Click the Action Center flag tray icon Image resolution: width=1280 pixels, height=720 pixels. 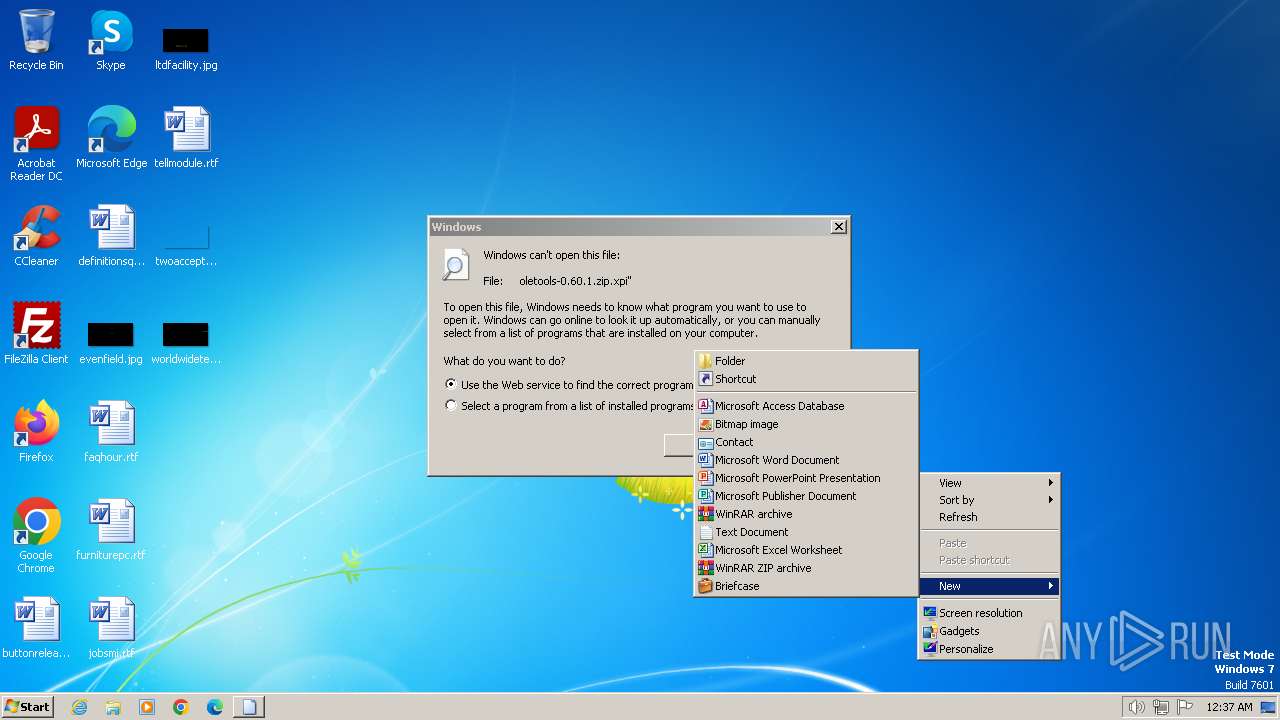point(1185,707)
